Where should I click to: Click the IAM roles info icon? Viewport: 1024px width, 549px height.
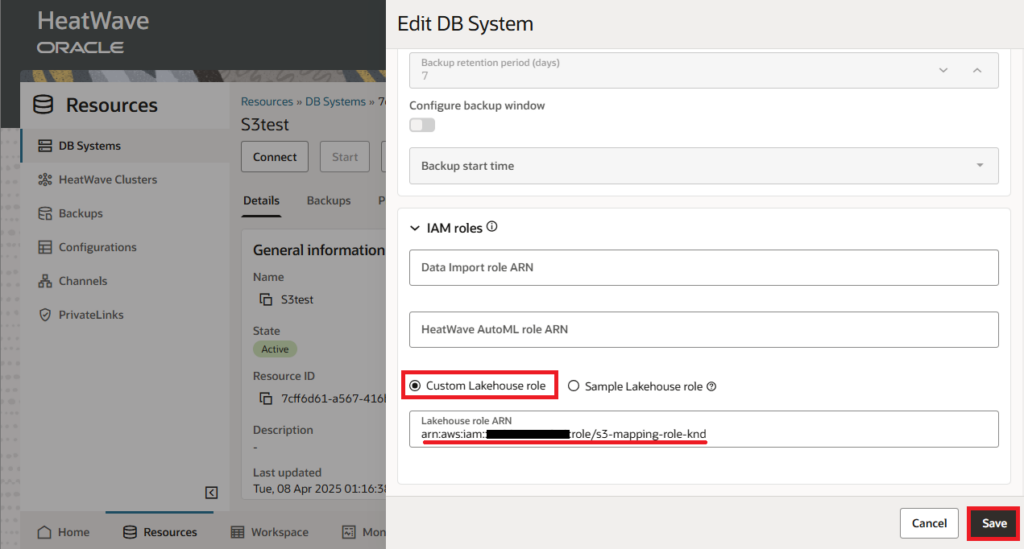[492, 227]
